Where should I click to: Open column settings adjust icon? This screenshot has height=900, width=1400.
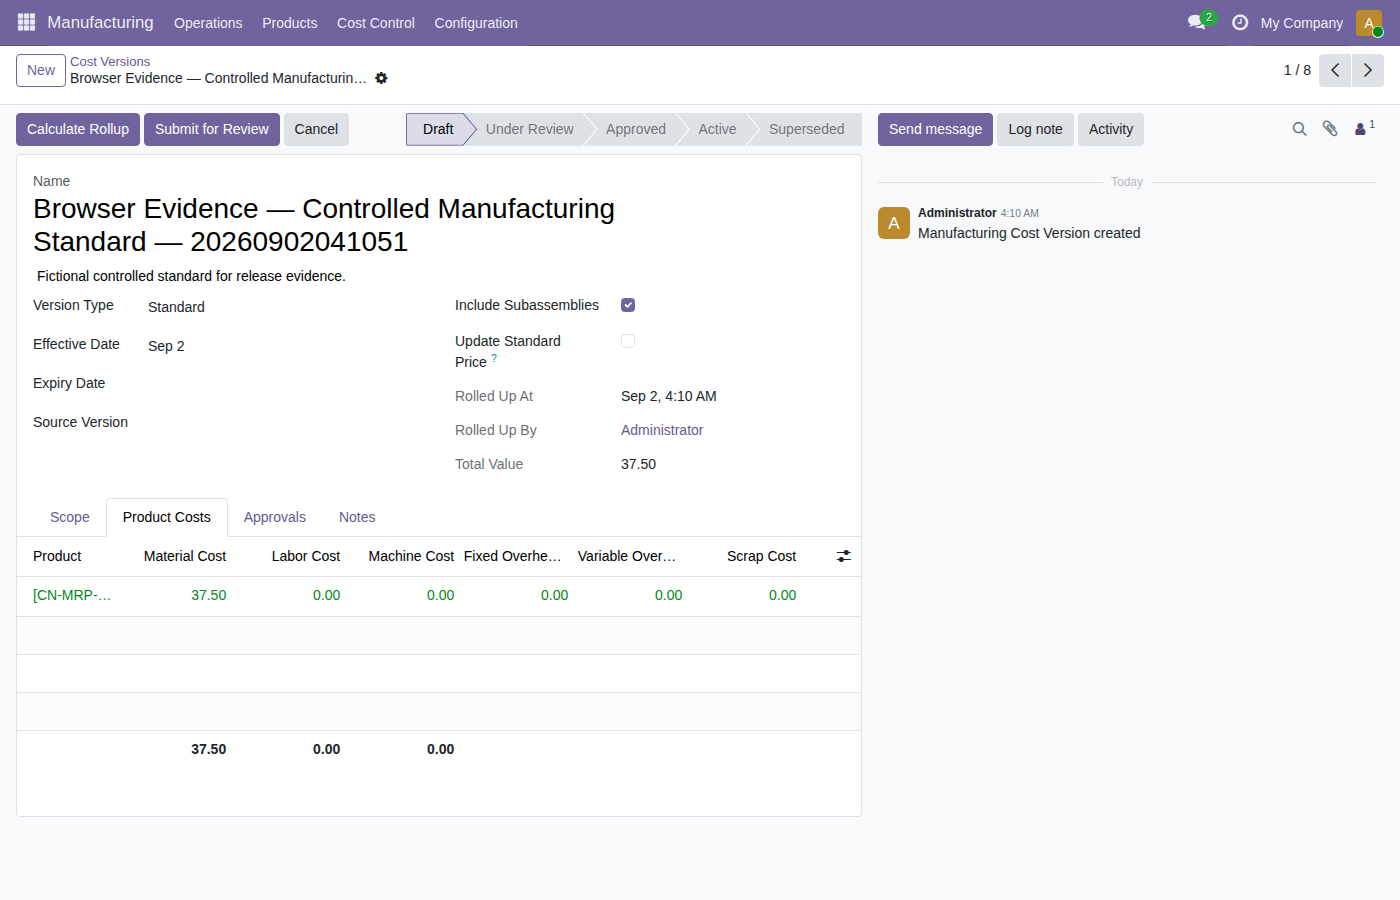(844, 556)
